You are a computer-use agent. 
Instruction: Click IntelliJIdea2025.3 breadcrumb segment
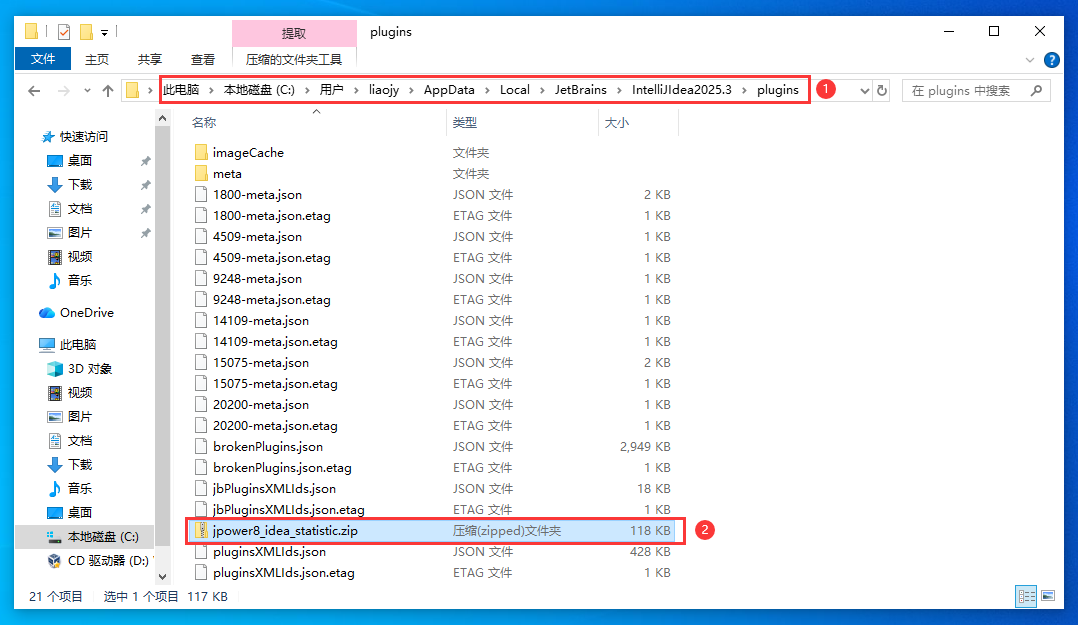[x=682, y=90]
